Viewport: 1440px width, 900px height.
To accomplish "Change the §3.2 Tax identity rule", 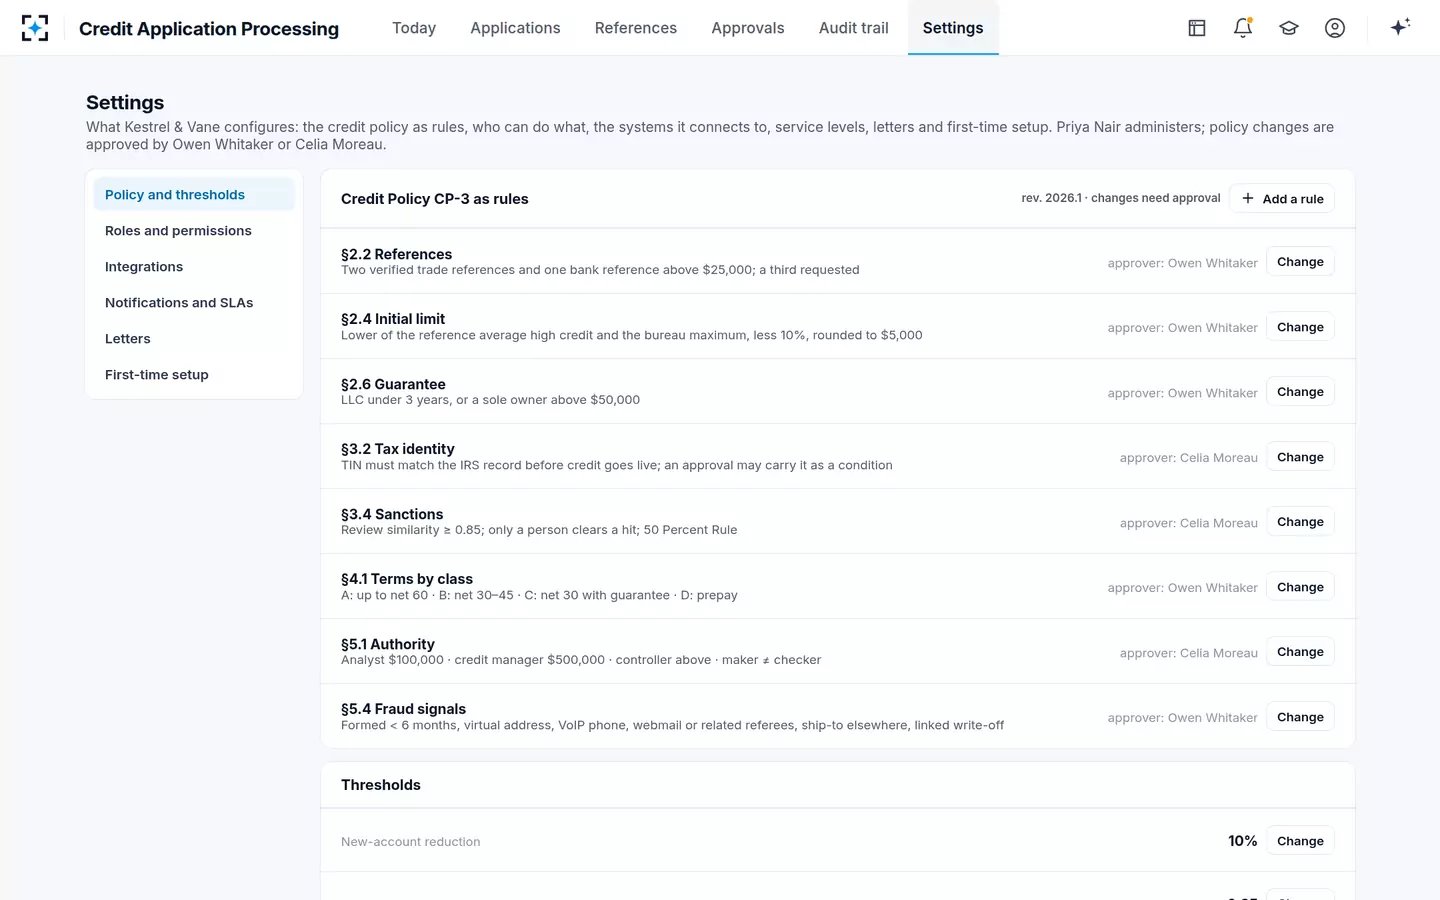I will pyautogui.click(x=1300, y=457).
